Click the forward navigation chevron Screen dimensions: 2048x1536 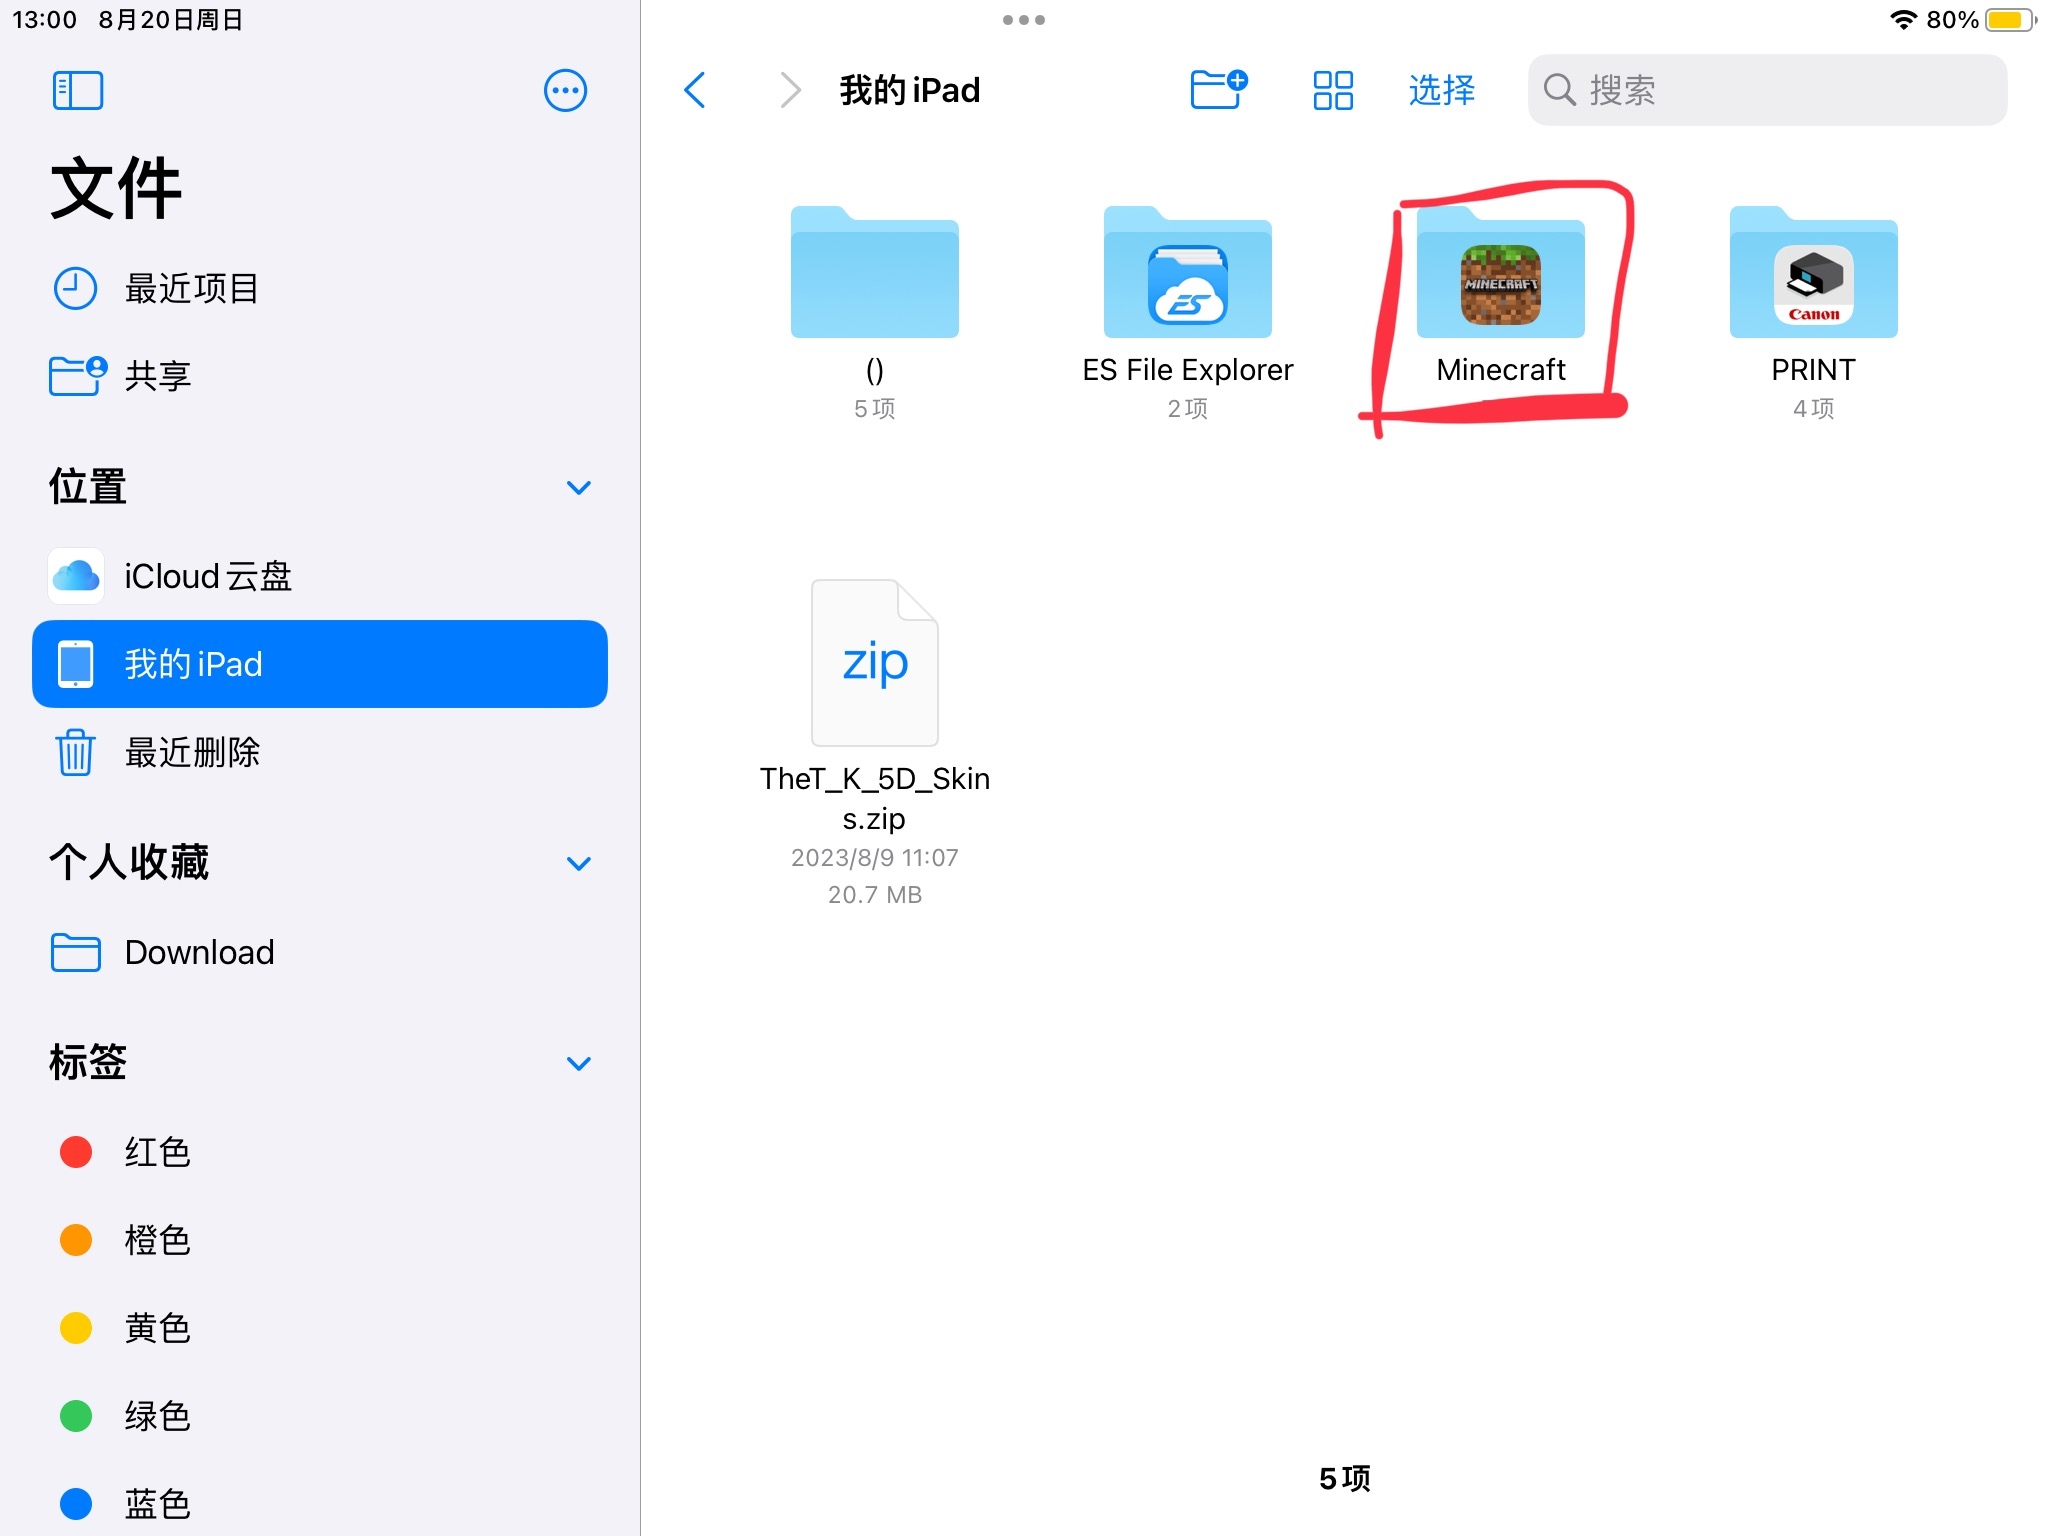[790, 90]
